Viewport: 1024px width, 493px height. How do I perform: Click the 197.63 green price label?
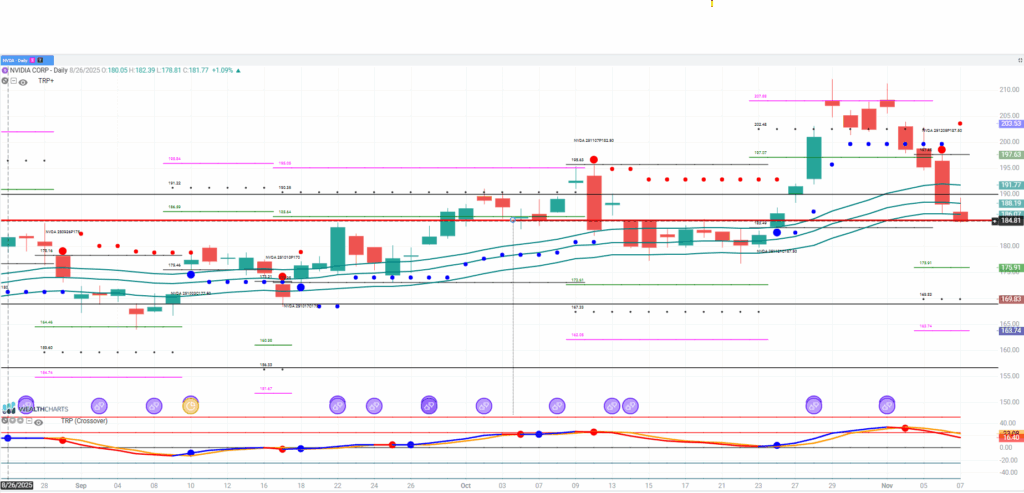(x=1009, y=155)
